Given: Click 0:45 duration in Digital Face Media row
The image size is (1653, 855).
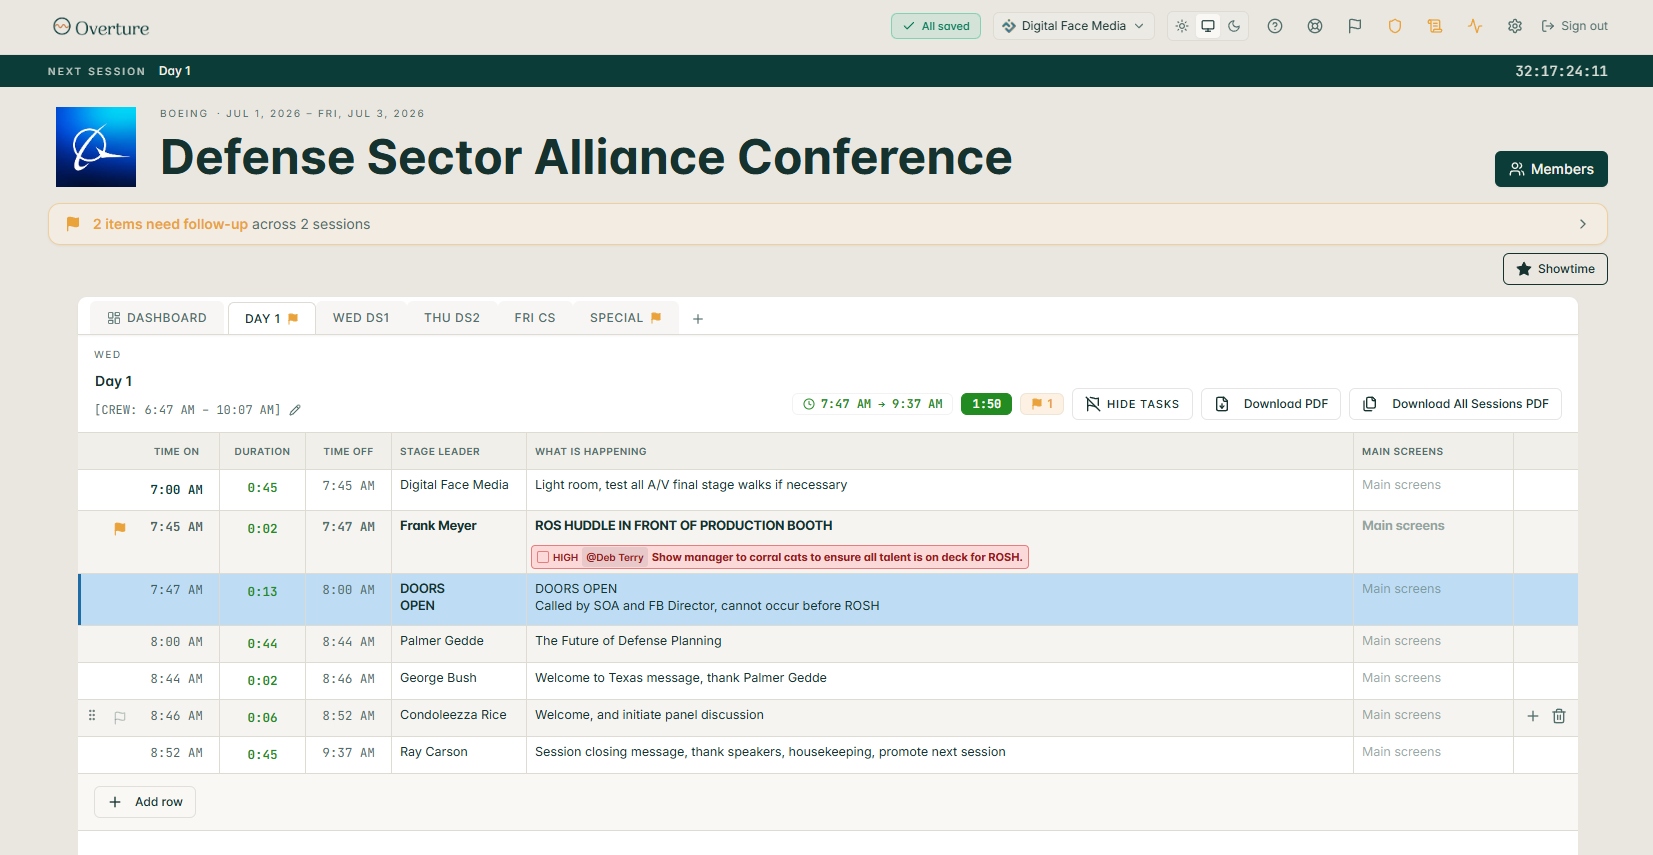Looking at the screenshot, I should [262, 488].
